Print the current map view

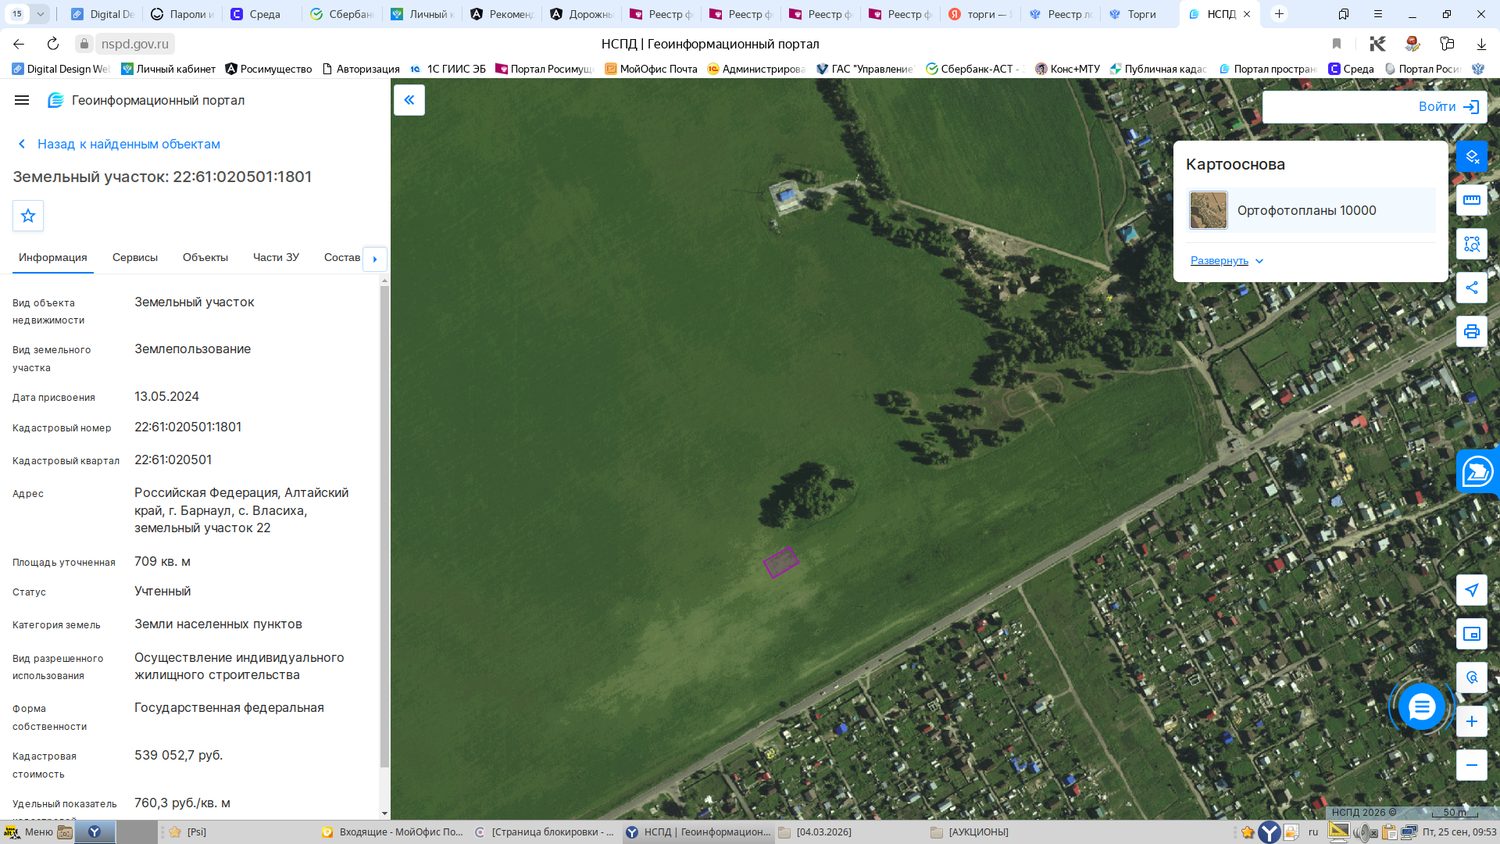(x=1472, y=332)
